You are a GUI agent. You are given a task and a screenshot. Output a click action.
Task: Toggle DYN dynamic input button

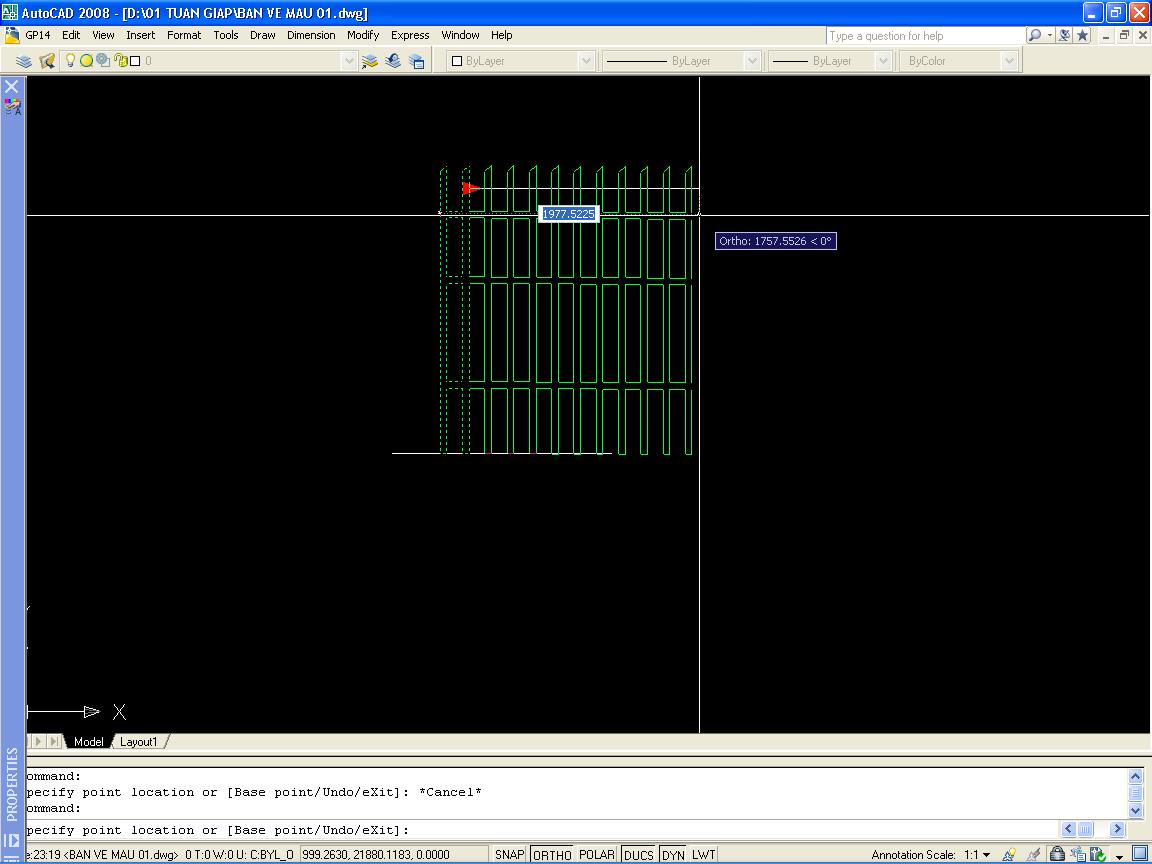[672, 854]
